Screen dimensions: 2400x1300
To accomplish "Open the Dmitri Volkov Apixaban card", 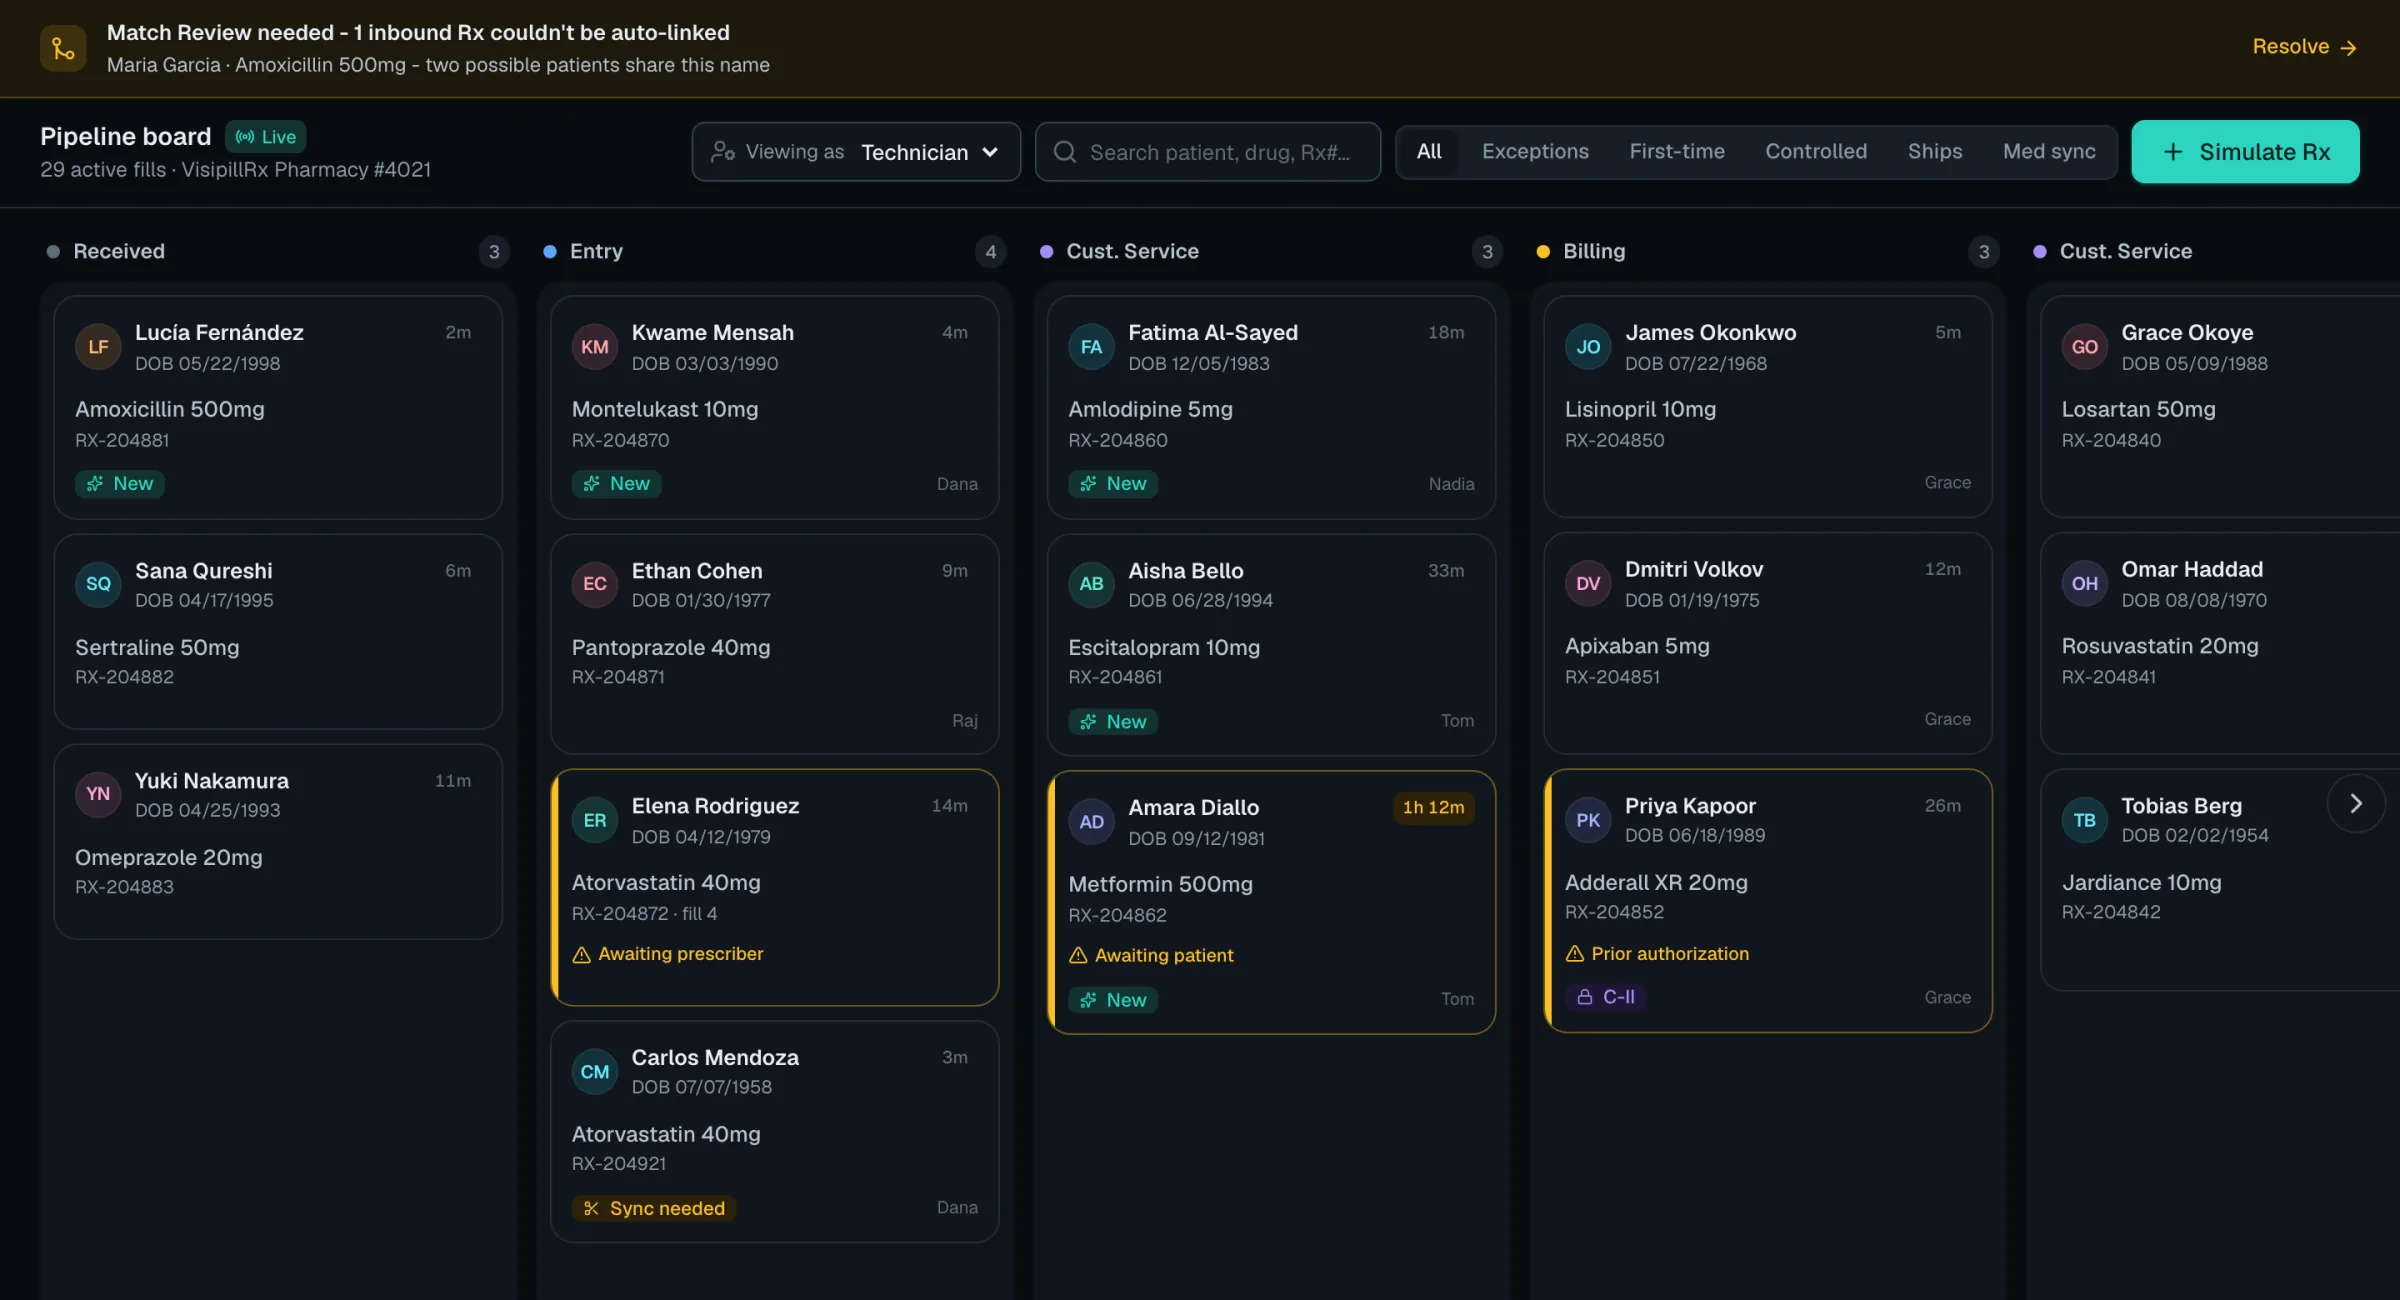I will point(1768,643).
